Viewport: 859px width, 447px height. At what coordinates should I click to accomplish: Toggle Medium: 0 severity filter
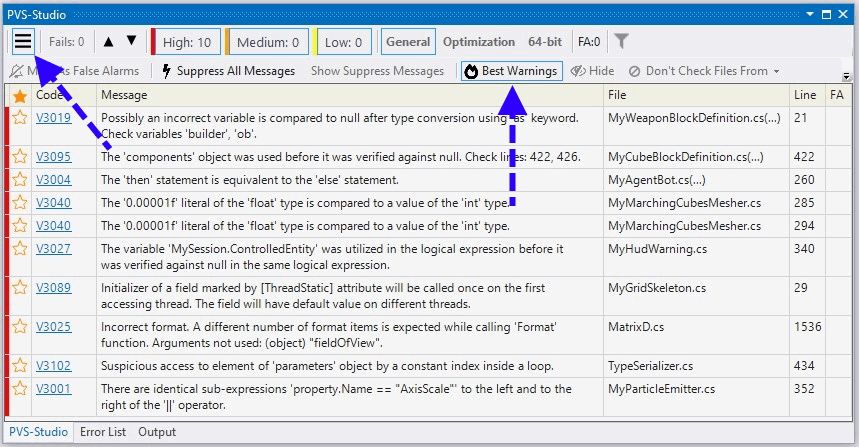click(267, 42)
